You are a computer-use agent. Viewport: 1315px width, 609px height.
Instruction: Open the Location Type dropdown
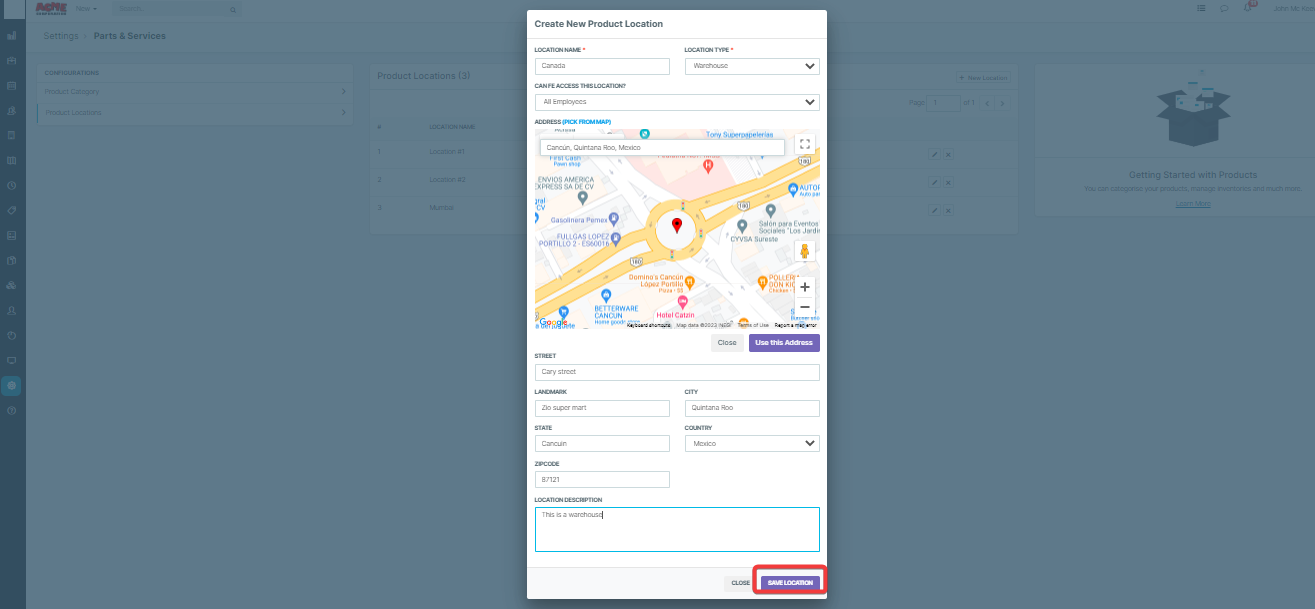tap(751, 66)
